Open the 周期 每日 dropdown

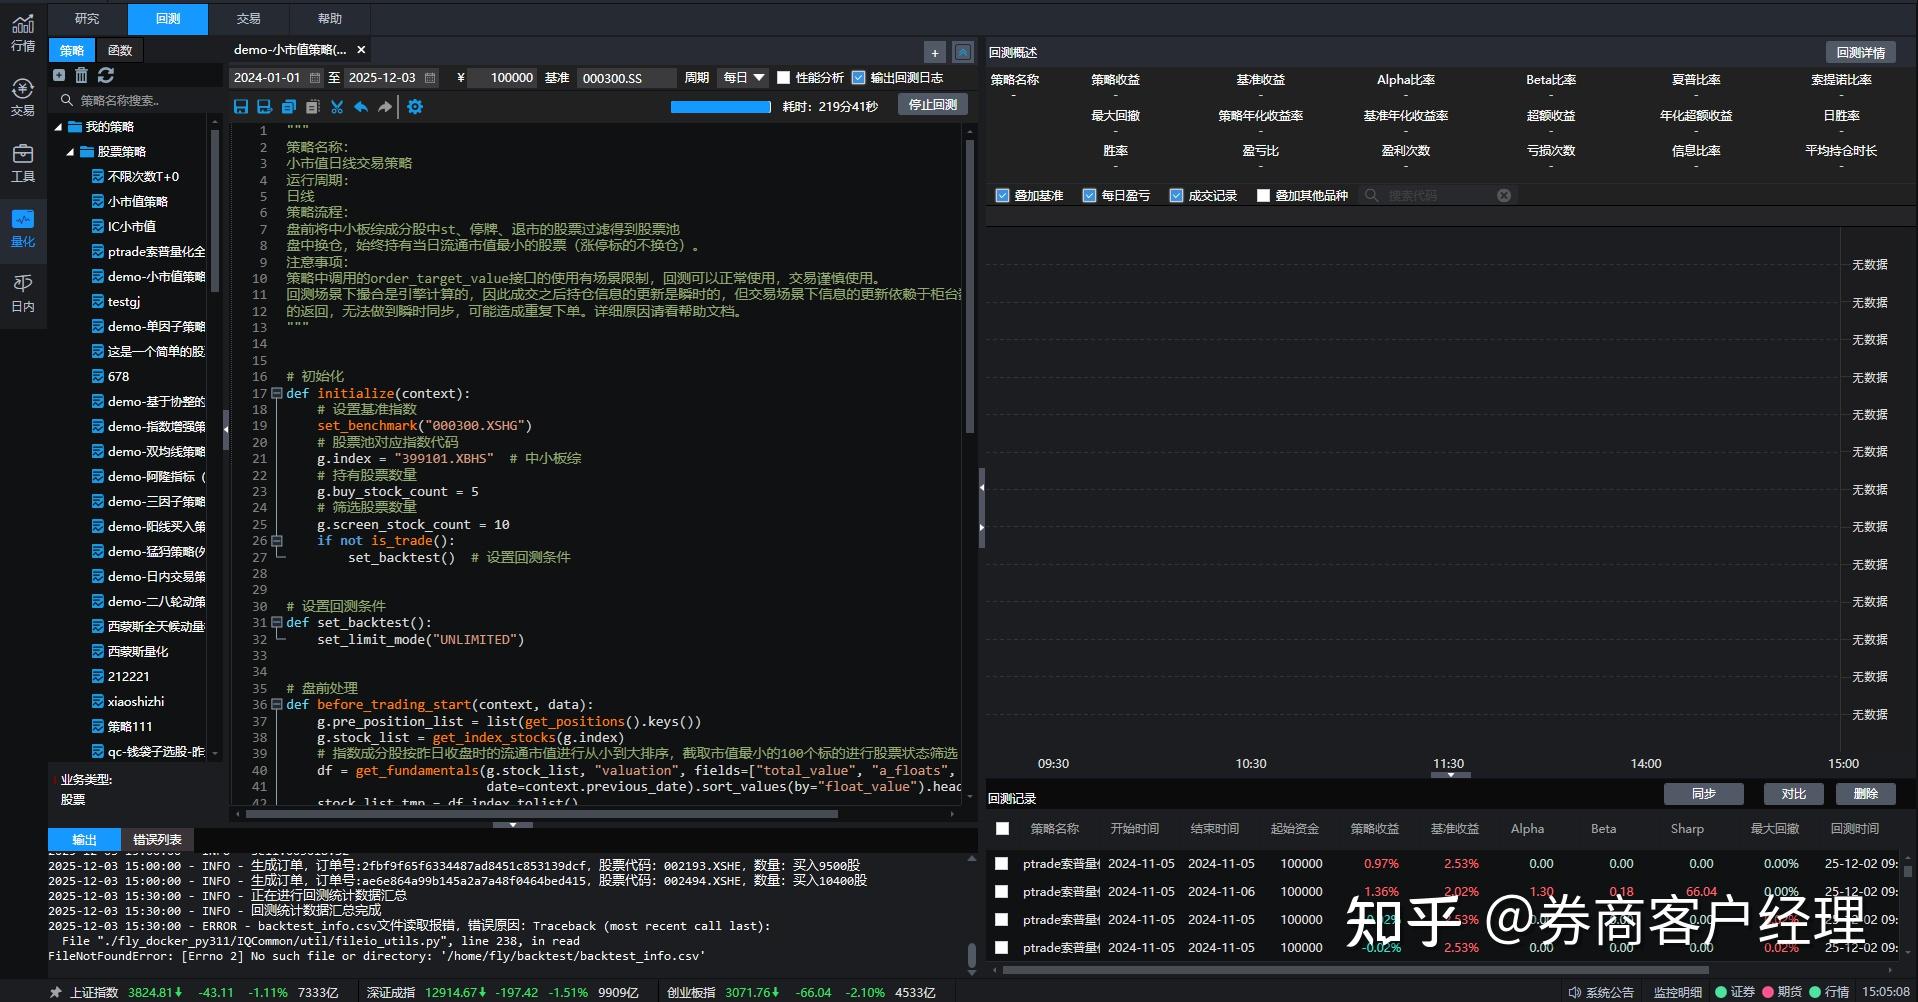point(741,77)
